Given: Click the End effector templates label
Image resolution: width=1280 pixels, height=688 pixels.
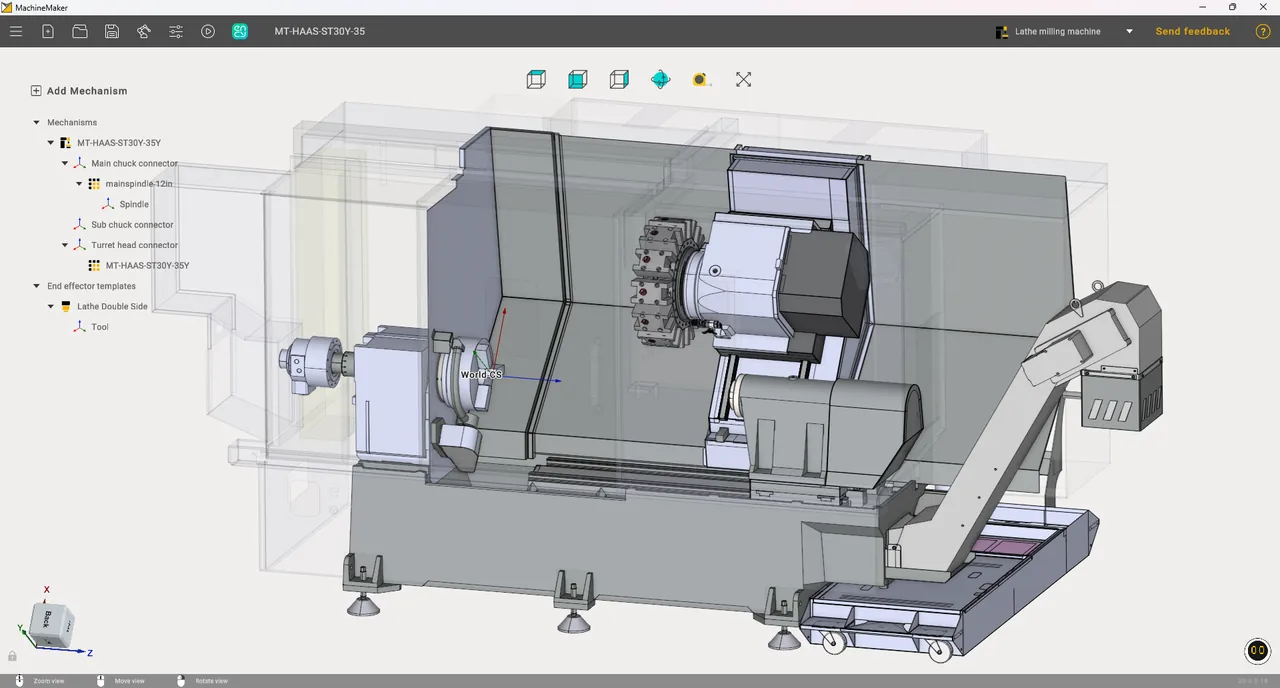Looking at the screenshot, I should 91,286.
